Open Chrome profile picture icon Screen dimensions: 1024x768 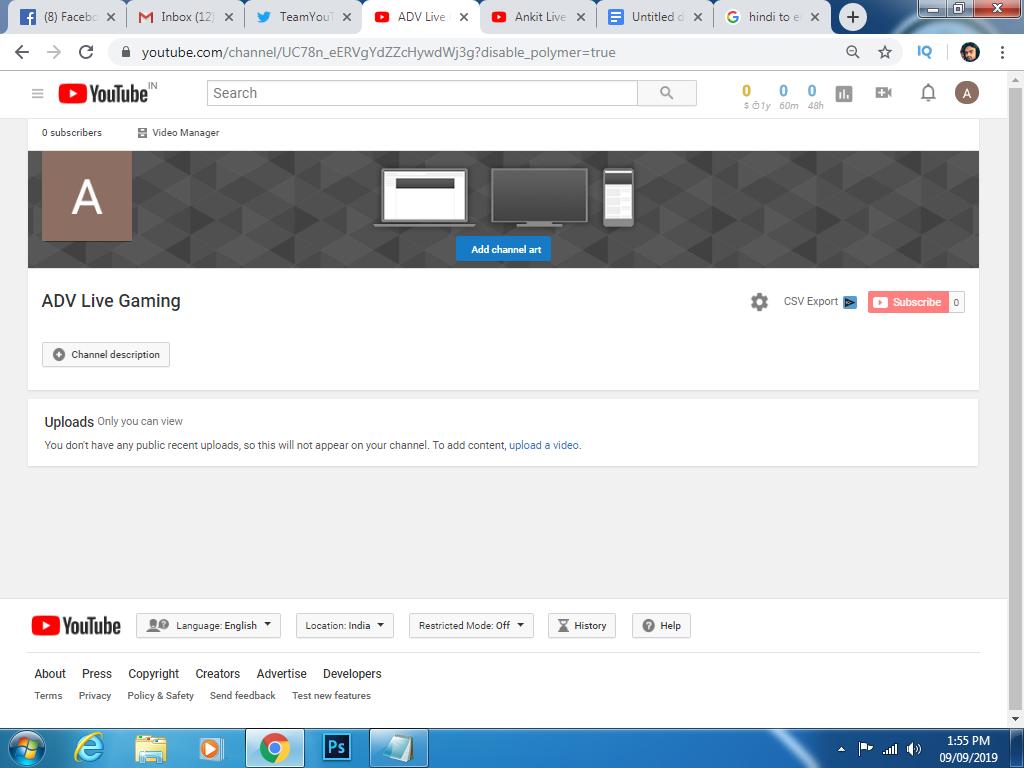point(969,52)
